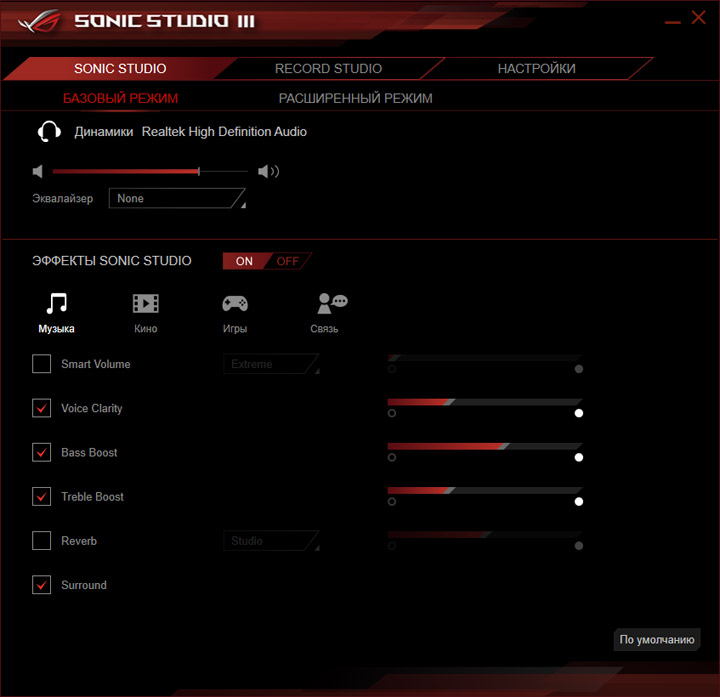
Task: Set Treble Boost to minimum circle
Action: click(392, 501)
